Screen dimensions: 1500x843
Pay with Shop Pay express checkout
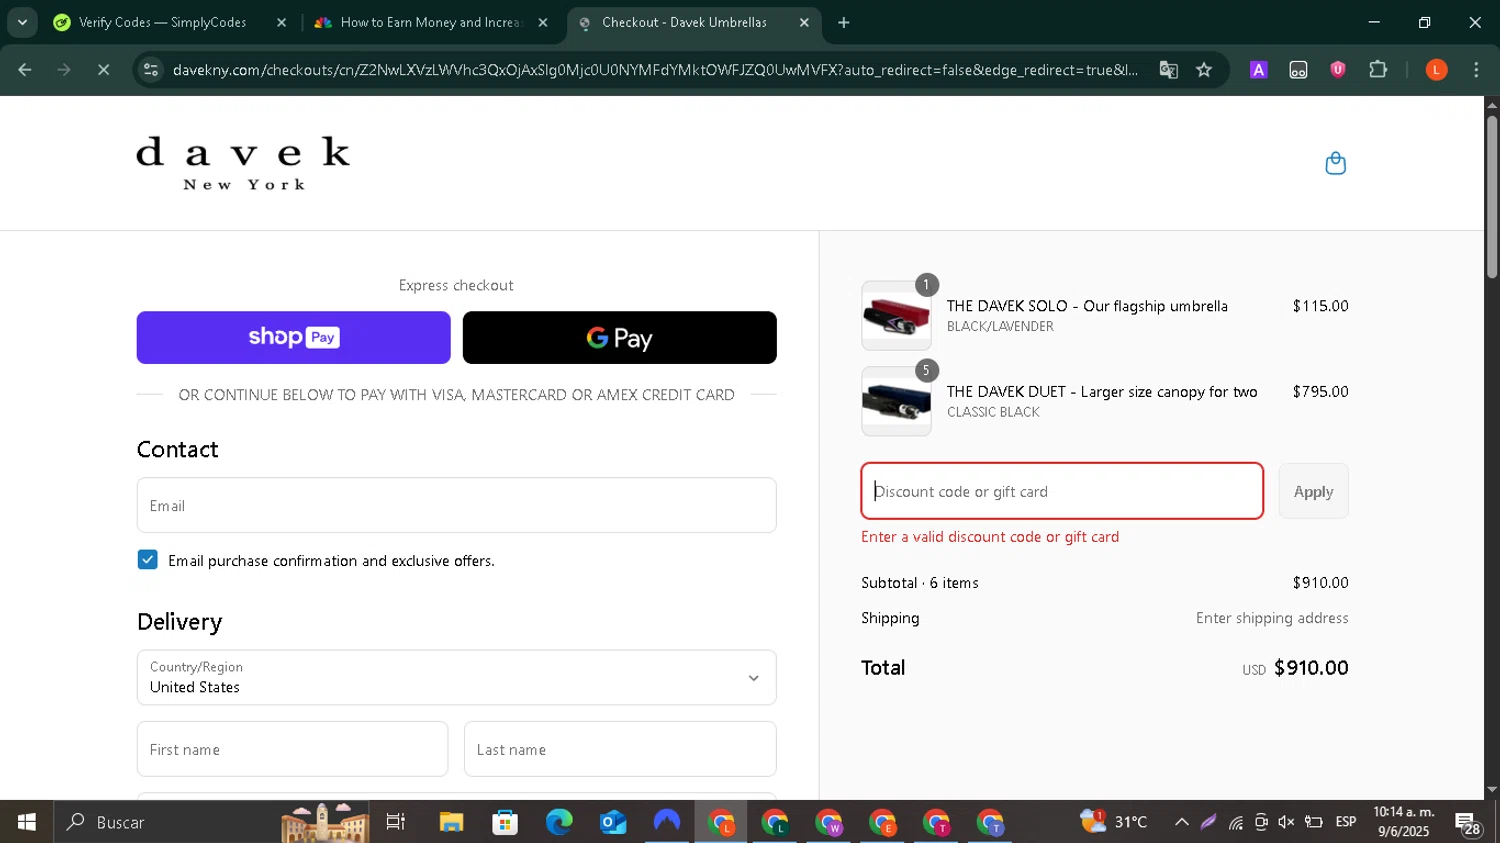coord(293,337)
